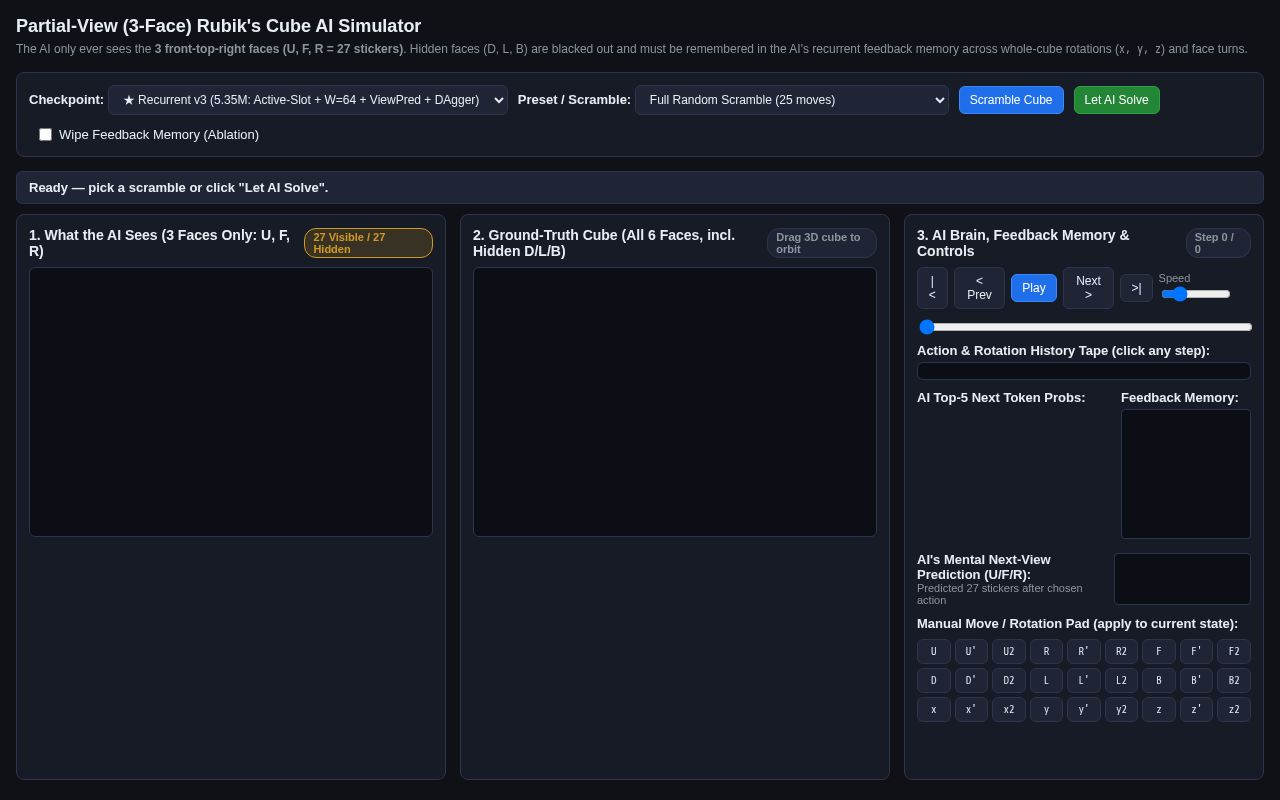
Task: Rotate cube with the x' button
Action: [x=971, y=709]
